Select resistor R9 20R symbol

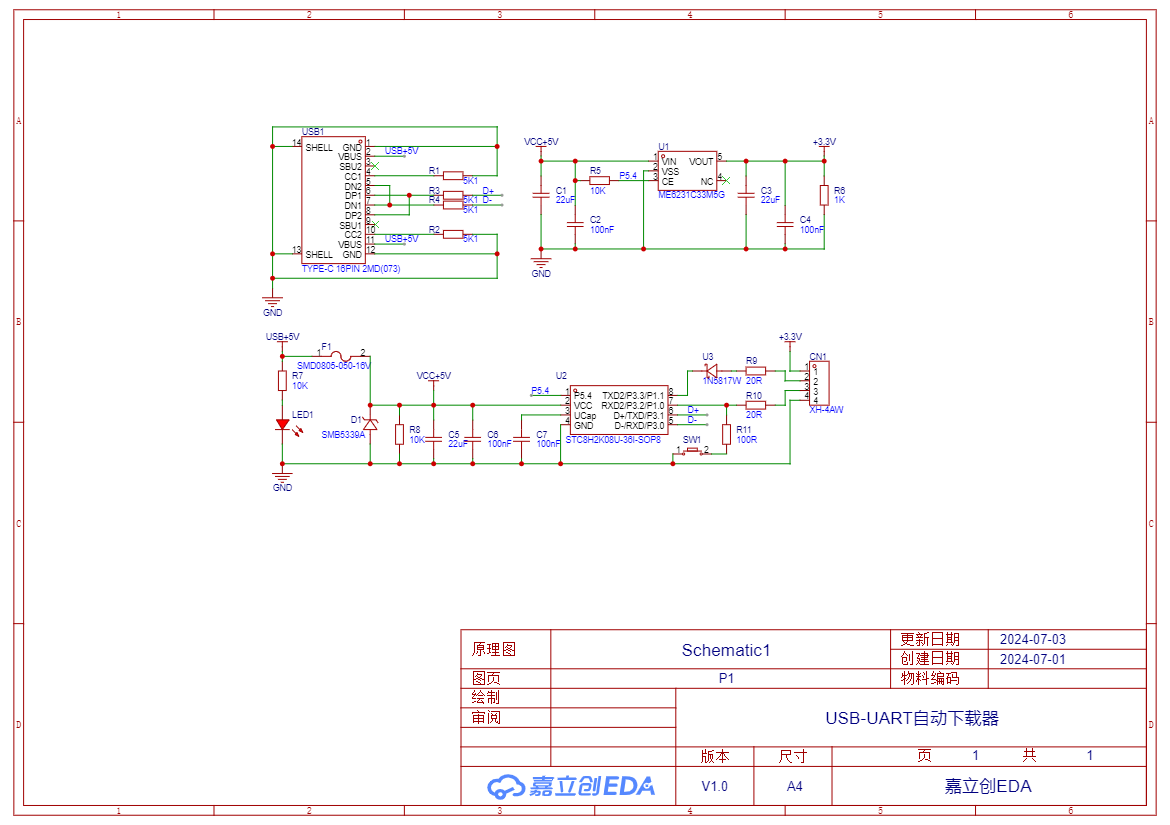click(755, 371)
